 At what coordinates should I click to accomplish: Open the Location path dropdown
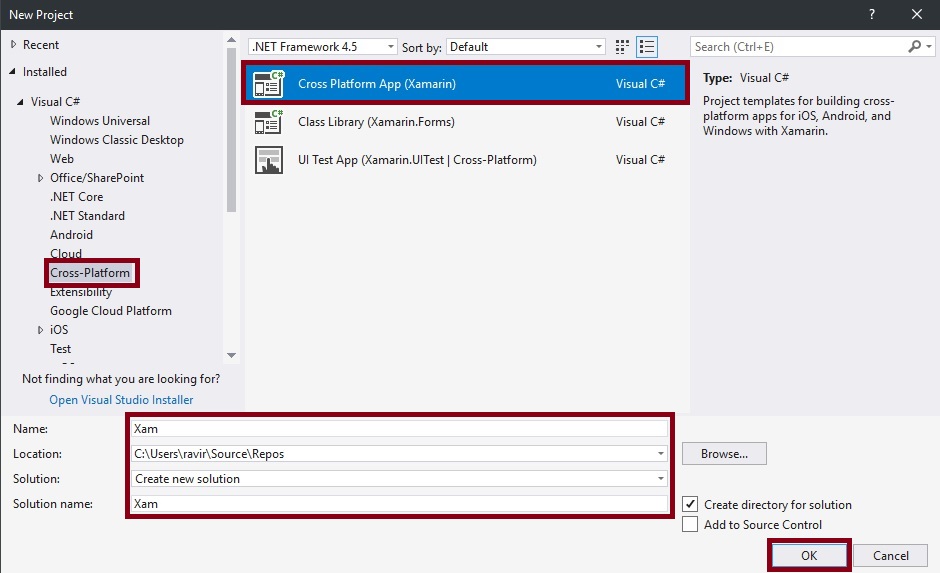tap(661, 454)
